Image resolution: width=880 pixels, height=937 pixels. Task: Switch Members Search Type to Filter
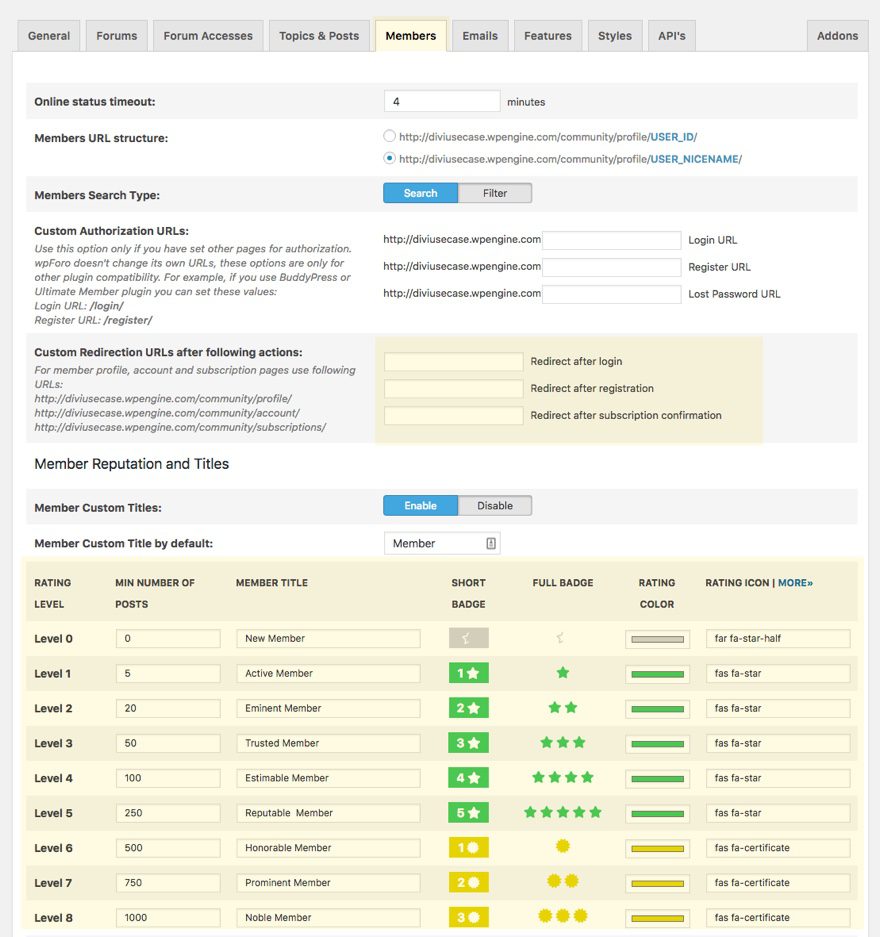click(x=495, y=193)
